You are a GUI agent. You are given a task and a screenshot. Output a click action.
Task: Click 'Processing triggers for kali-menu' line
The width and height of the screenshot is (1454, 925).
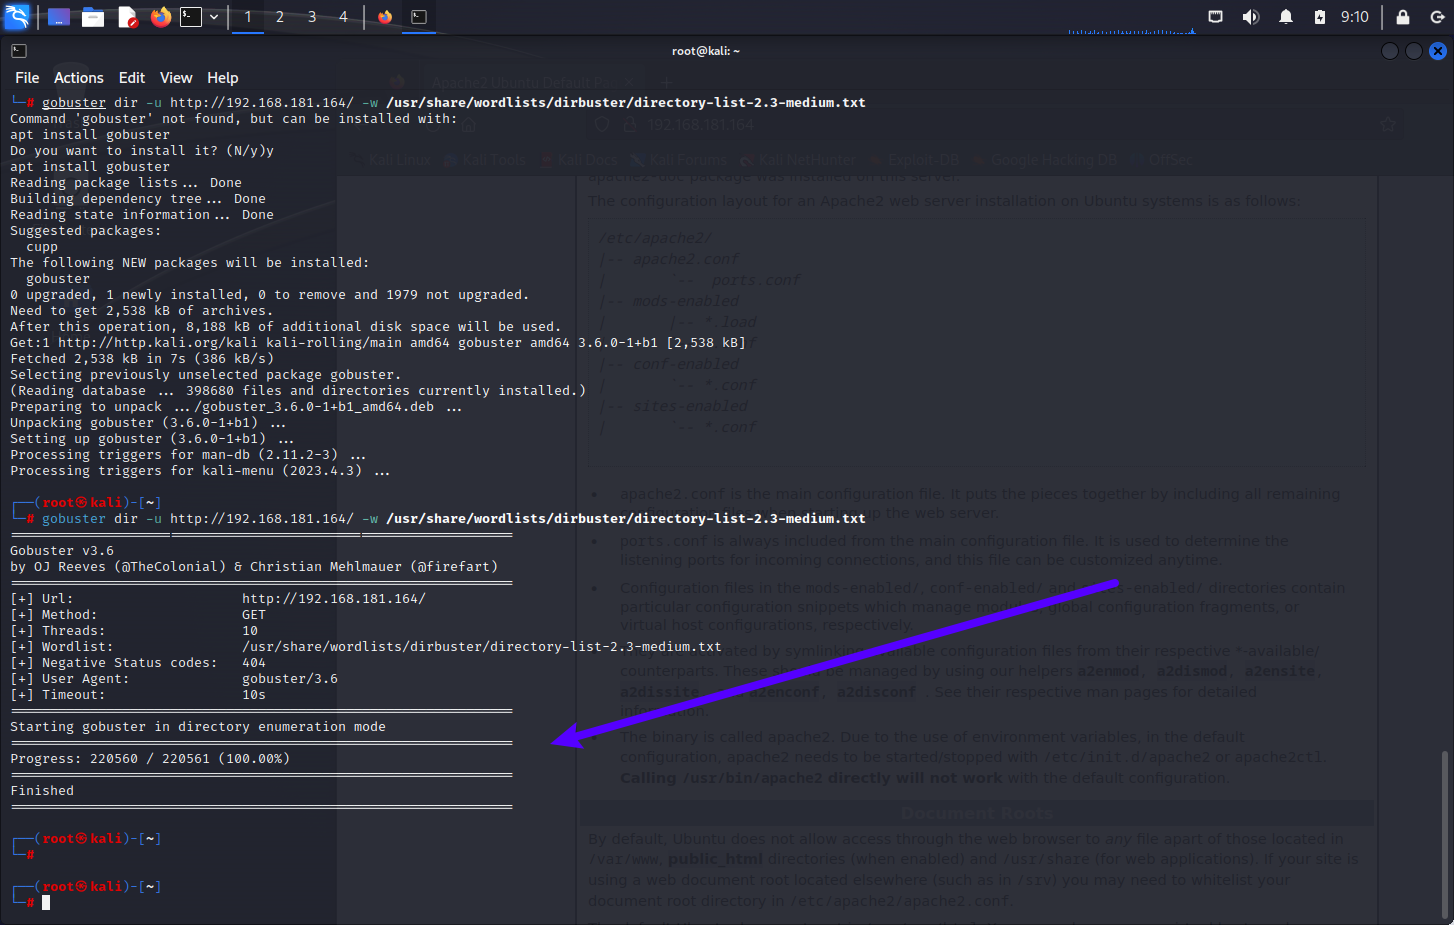coord(200,471)
